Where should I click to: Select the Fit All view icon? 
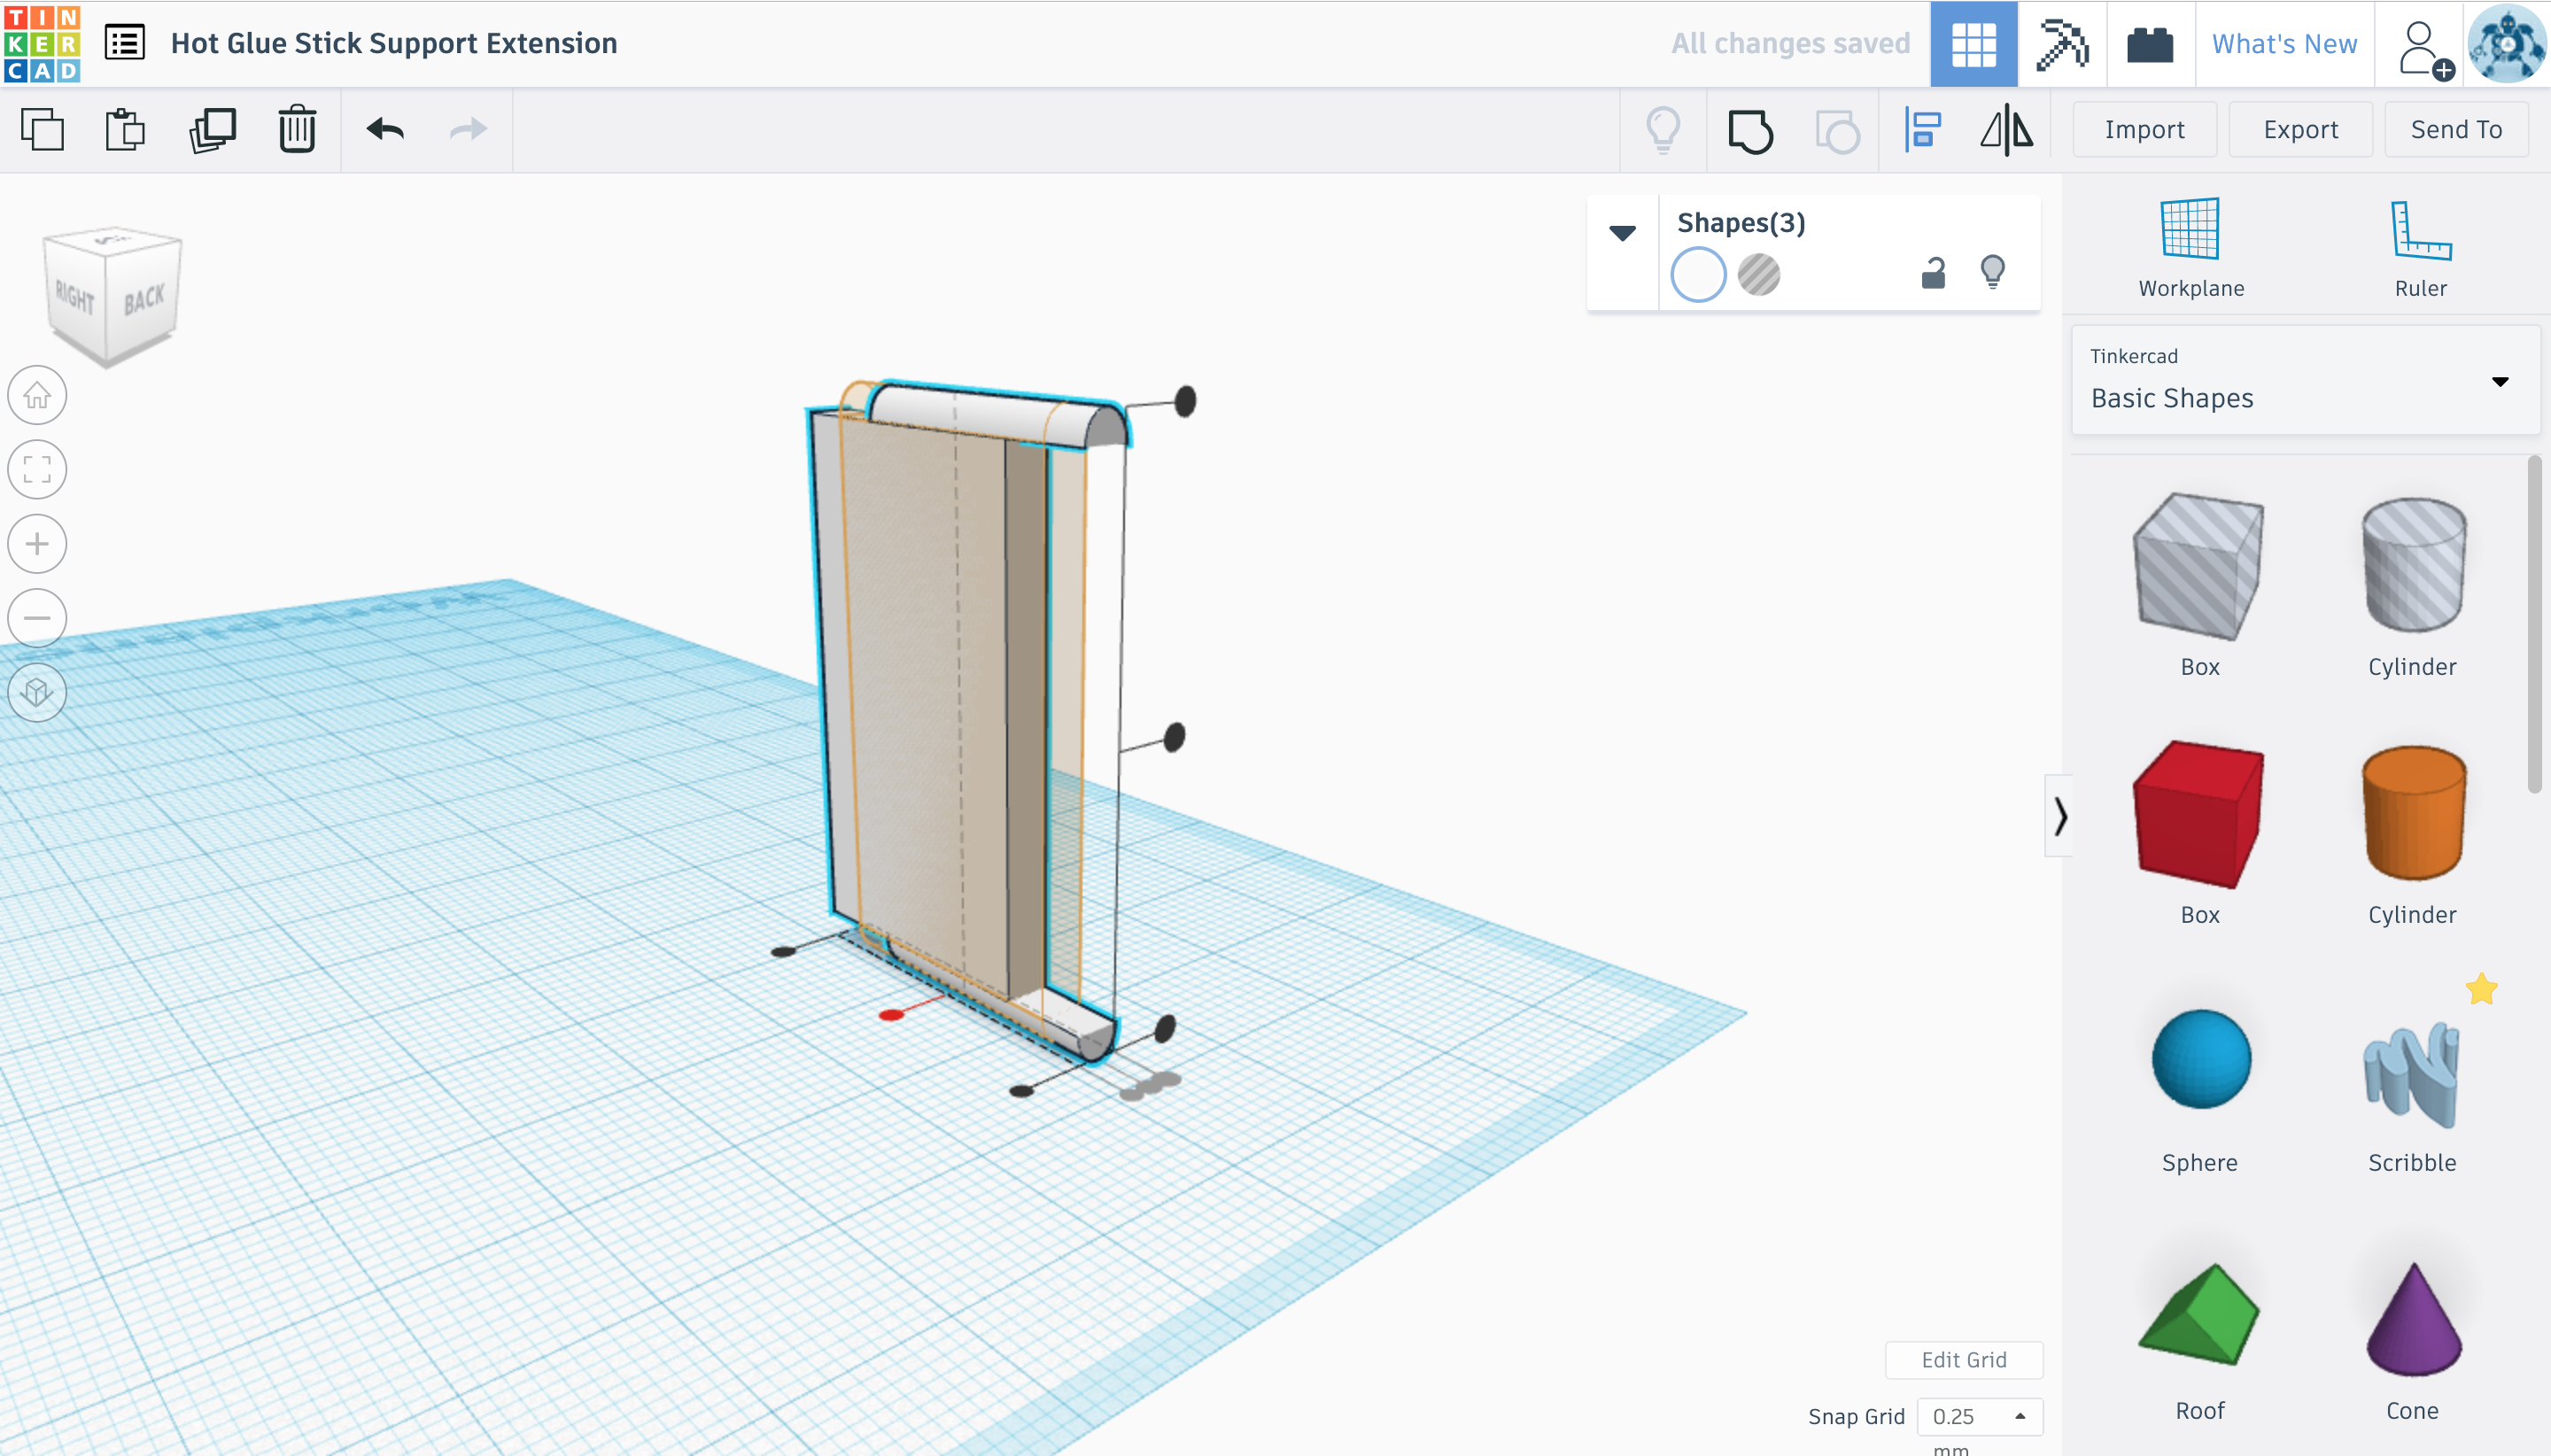click(x=39, y=469)
